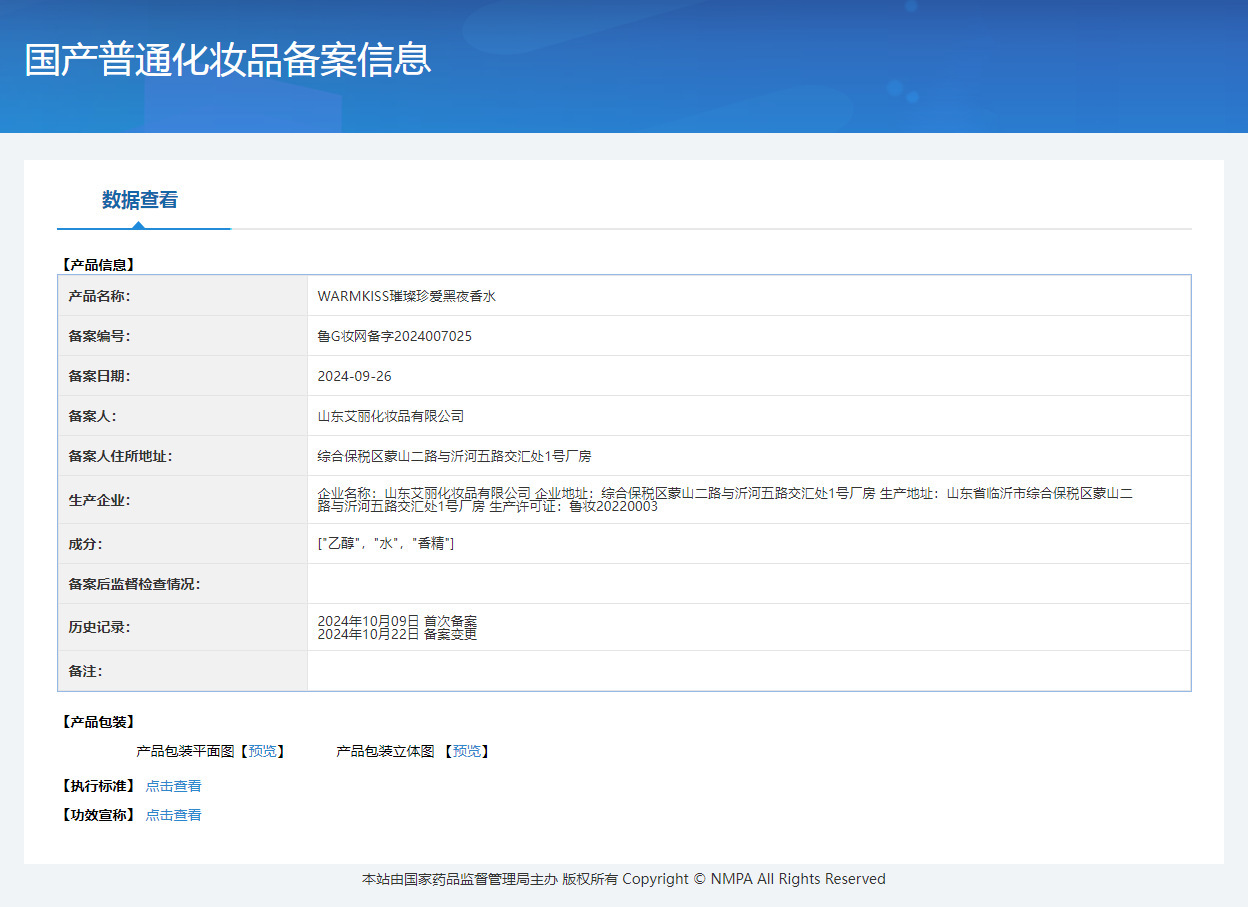This screenshot has height=907, width=1248.
Task: Click page title 国产普通化妆品备案信息
Action: click(x=227, y=60)
